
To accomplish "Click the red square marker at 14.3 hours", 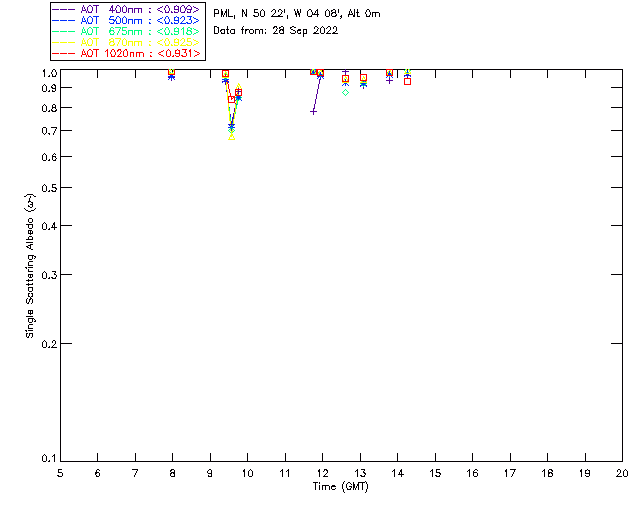I will tap(407, 82).
